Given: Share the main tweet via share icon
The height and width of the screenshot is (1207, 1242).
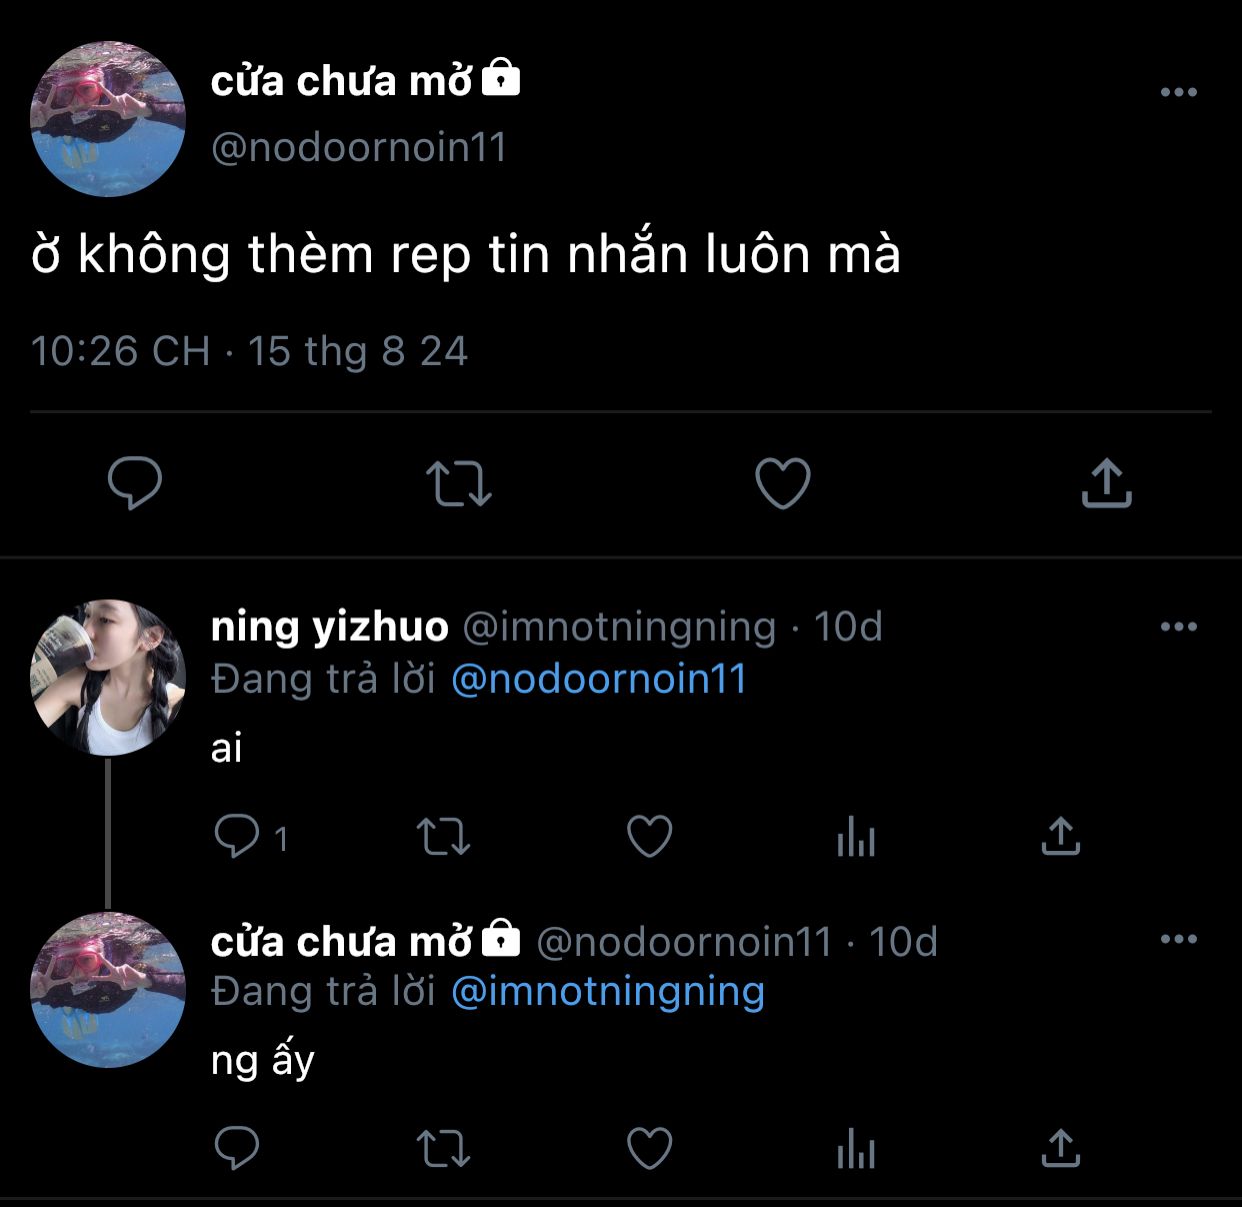Looking at the screenshot, I should (x=1106, y=483).
